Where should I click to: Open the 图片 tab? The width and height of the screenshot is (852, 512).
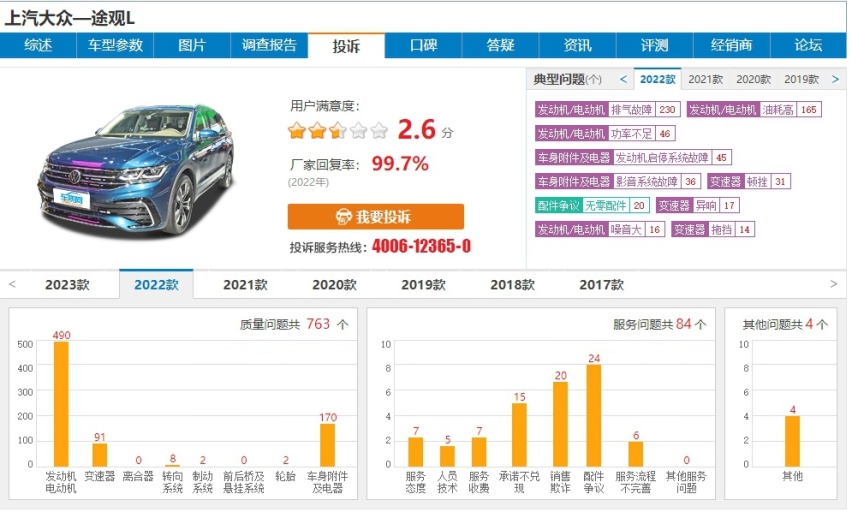(x=192, y=45)
